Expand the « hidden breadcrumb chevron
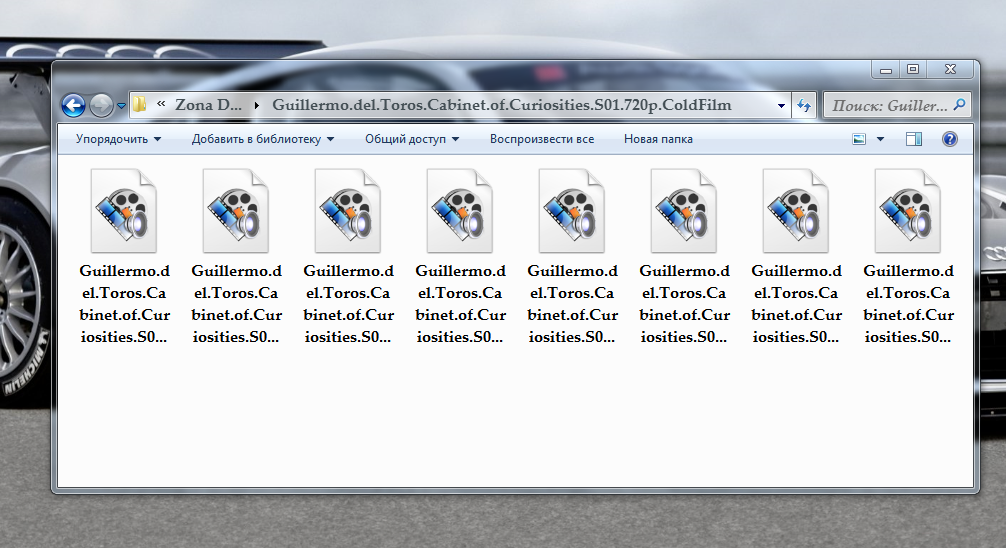 [x=161, y=104]
